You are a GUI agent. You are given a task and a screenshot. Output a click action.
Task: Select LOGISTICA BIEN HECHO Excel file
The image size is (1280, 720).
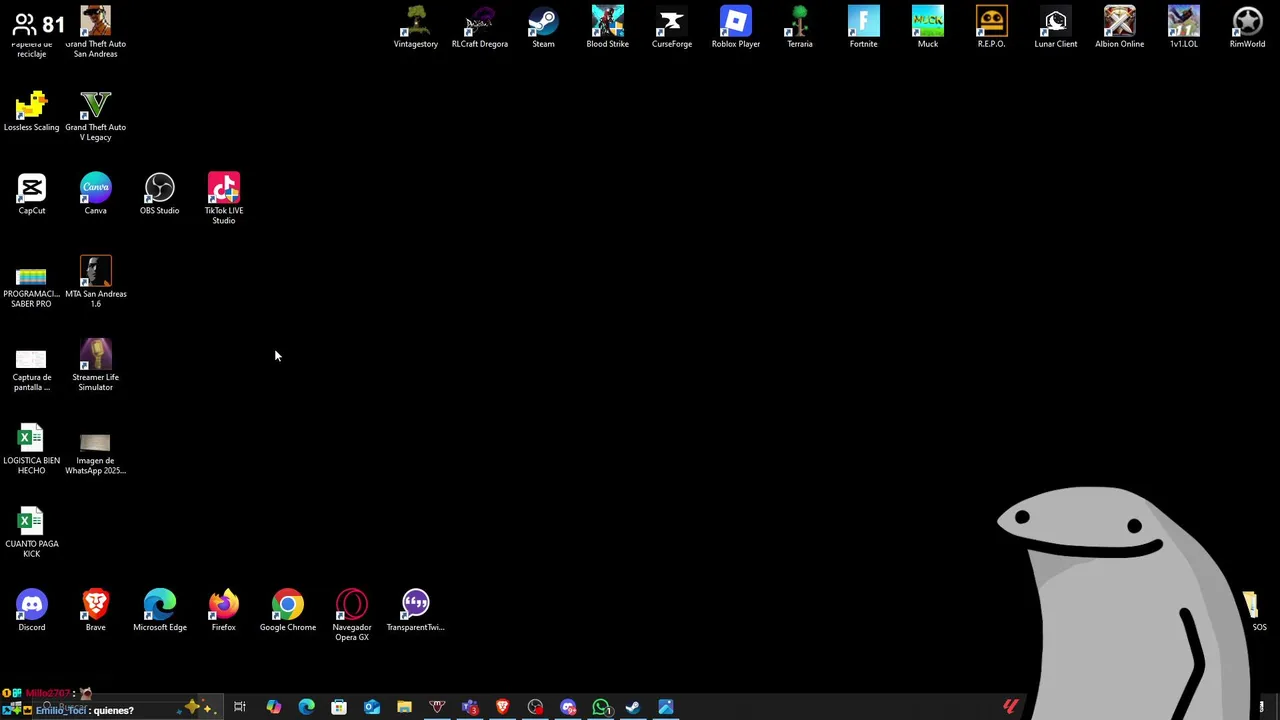31,450
